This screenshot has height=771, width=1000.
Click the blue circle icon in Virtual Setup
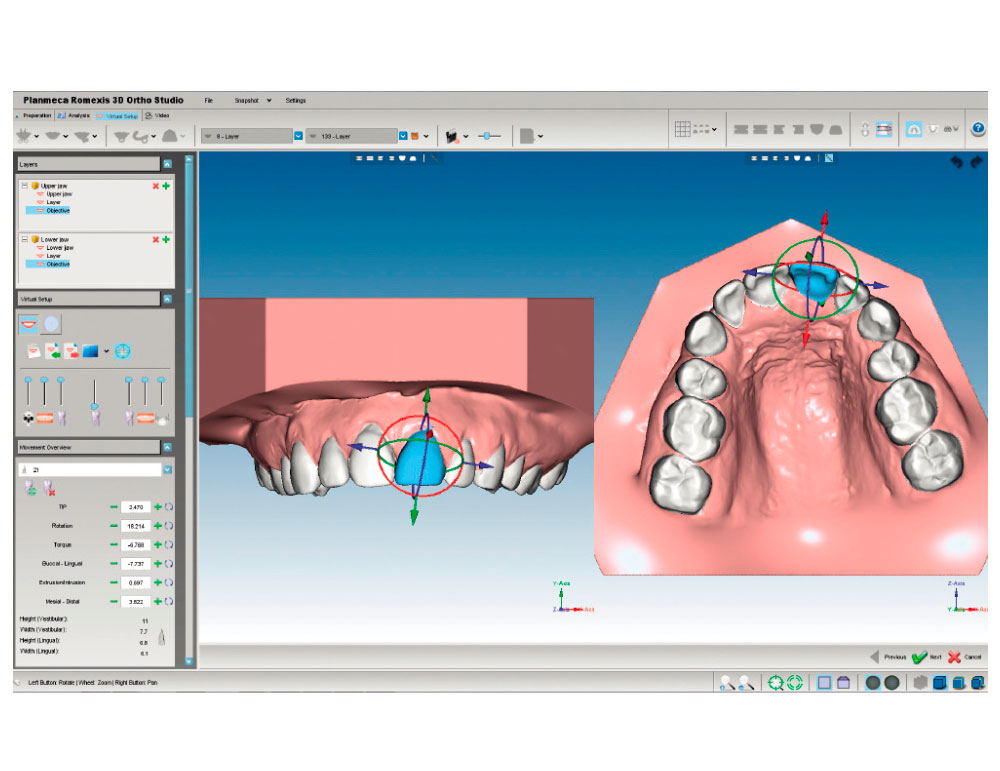51,325
